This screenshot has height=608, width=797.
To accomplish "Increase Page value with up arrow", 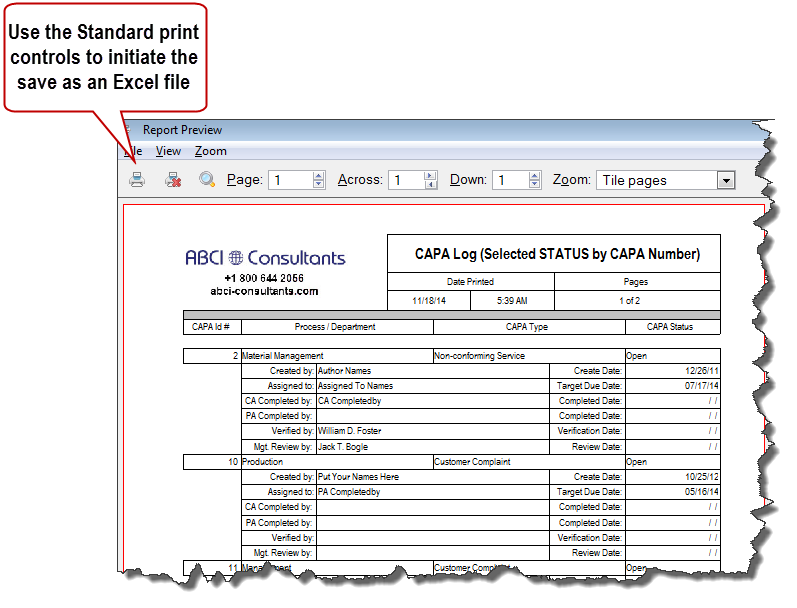I will (x=319, y=176).
